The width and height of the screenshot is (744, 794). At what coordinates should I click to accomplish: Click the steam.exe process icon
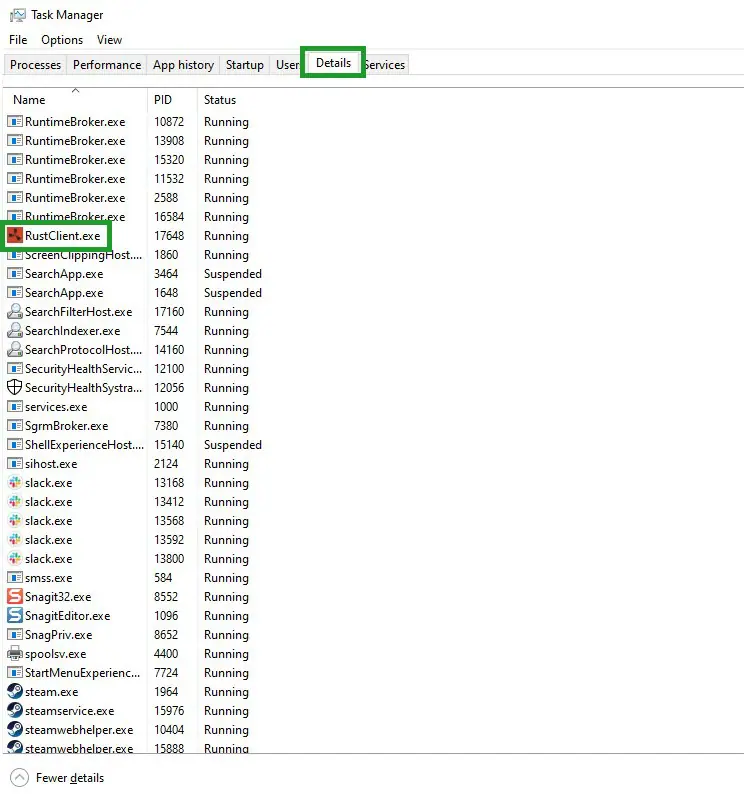(15, 691)
